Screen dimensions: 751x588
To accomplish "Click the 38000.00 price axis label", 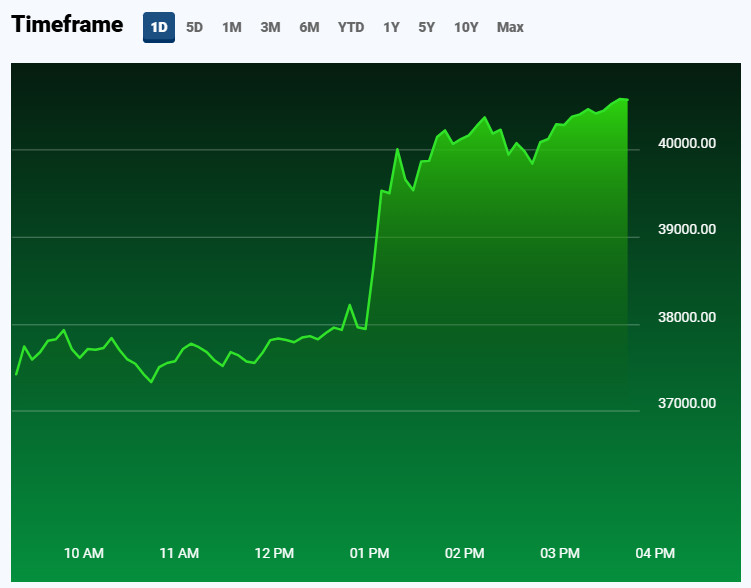I will 687,317.
